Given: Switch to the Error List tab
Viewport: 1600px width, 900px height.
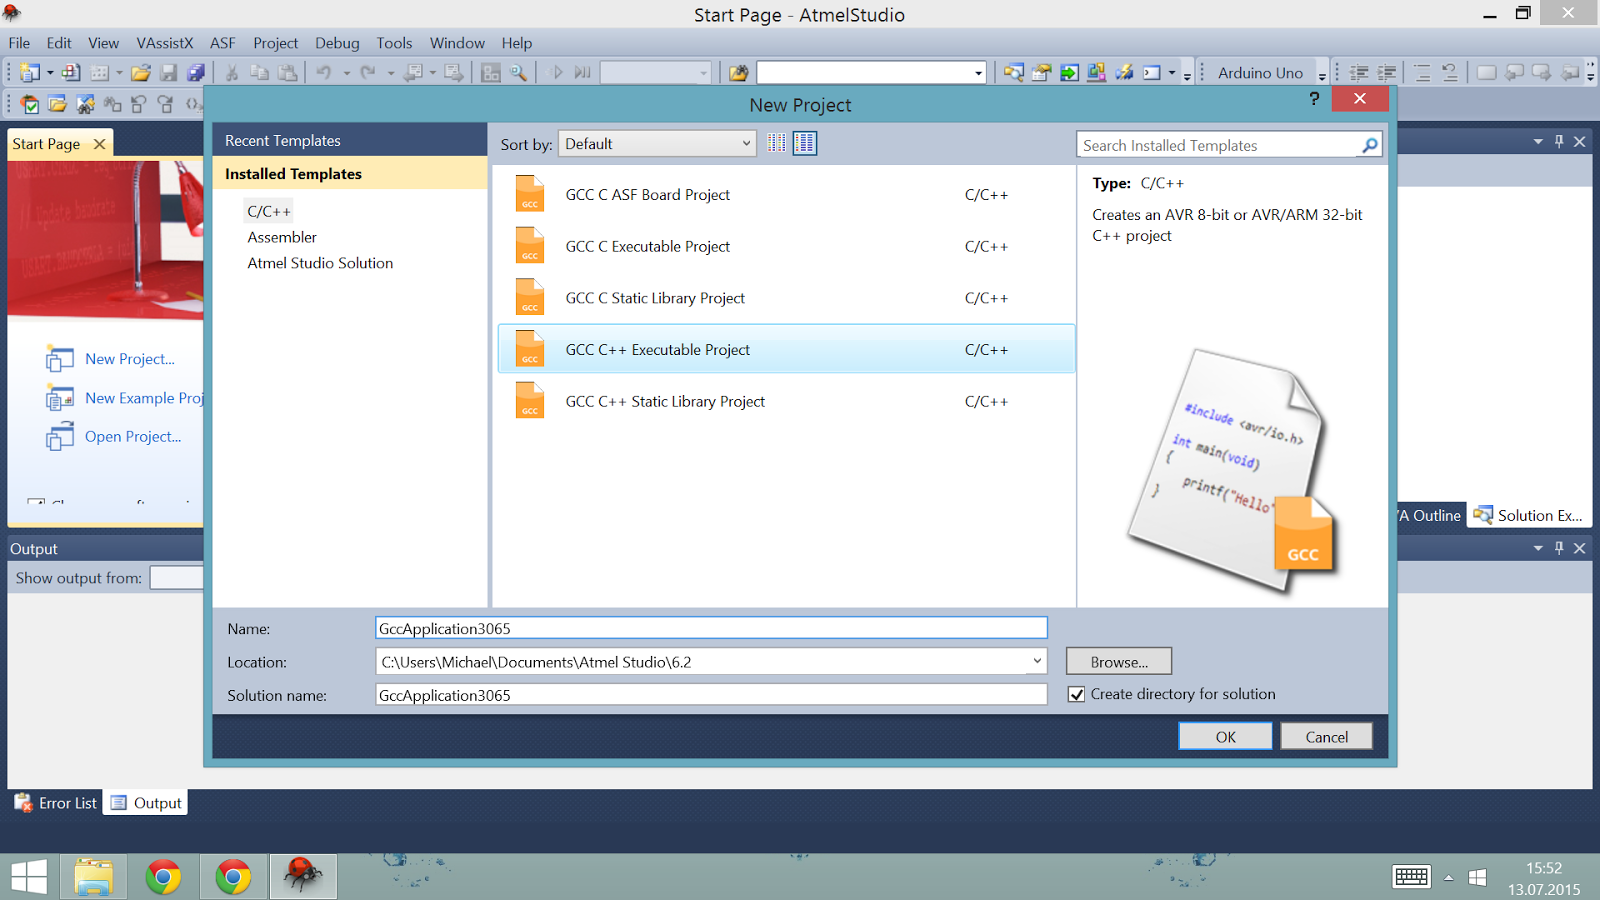Looking at the screenshot, I should [x=56, y=803].
